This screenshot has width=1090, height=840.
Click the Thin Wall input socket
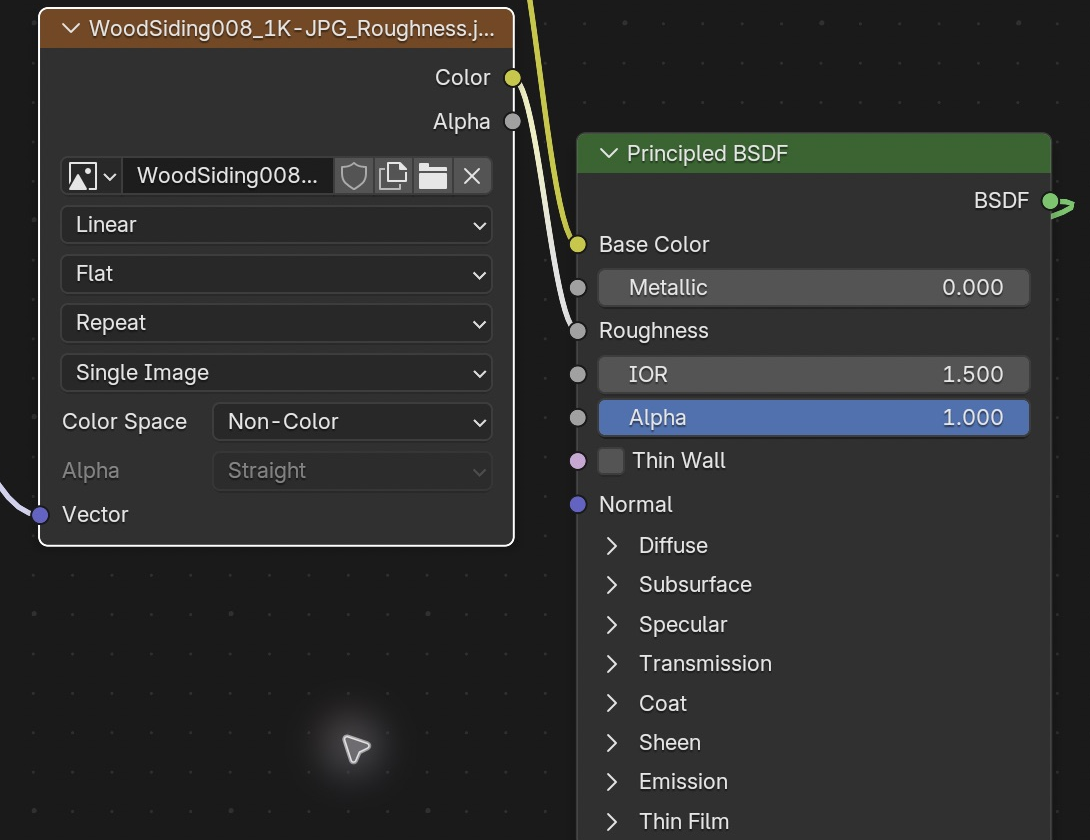pos(578,461)
